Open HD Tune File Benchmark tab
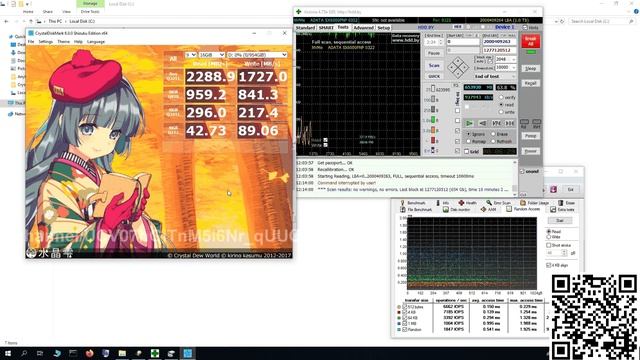The height and width of the screenshot is (360, 640). [416, 209]
